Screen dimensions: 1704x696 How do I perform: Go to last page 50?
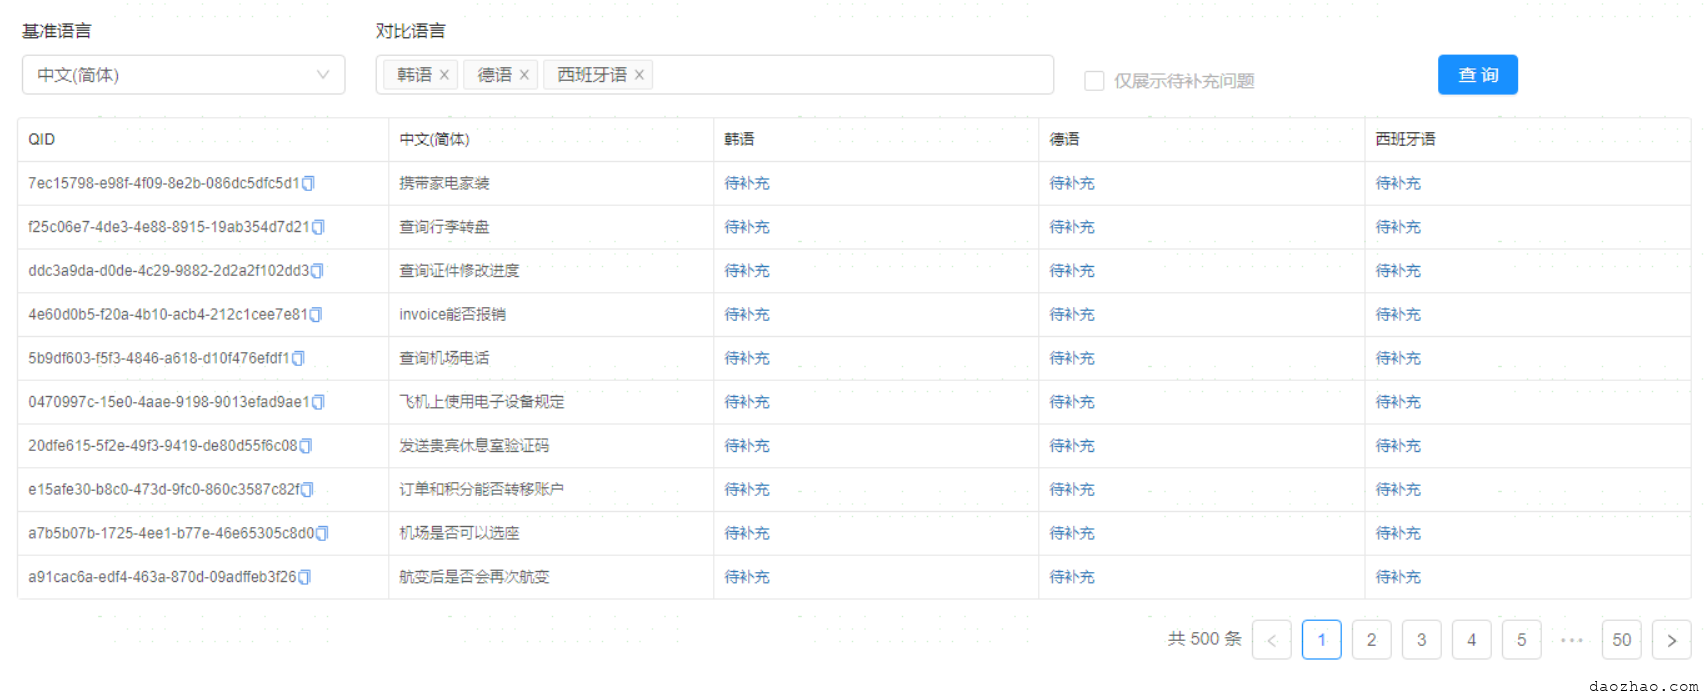point(1622,640)
